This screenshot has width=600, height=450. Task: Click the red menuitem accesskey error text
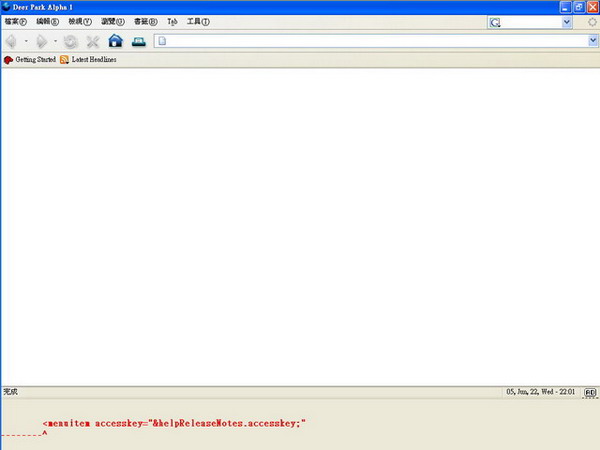point(174,423)
